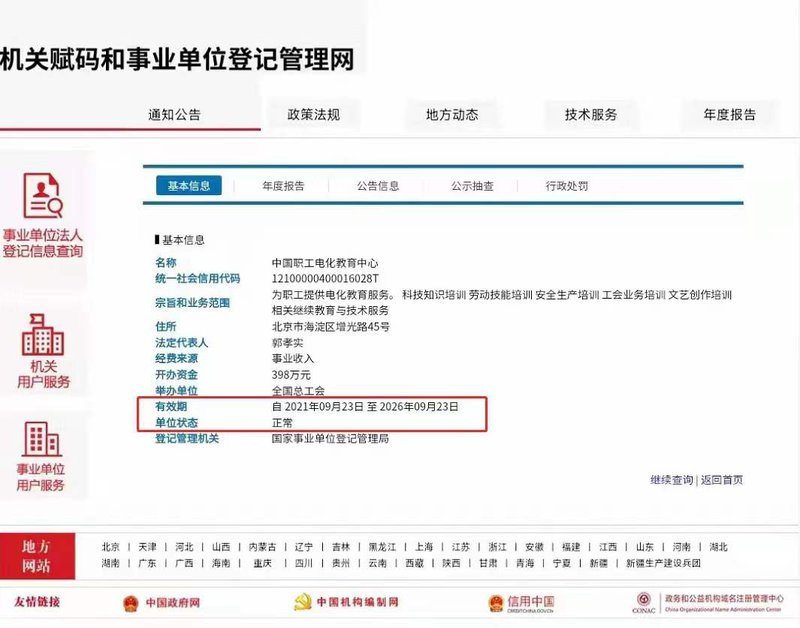Open the 安徽 local site link
Screen dimensions: 800x628
(x=534, y=547)
